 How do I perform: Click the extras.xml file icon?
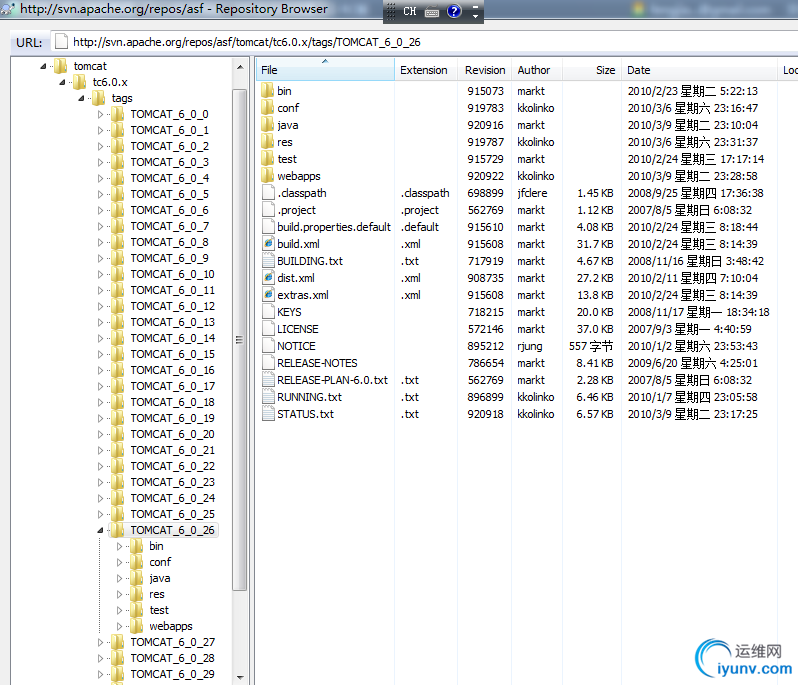[268, 295]
